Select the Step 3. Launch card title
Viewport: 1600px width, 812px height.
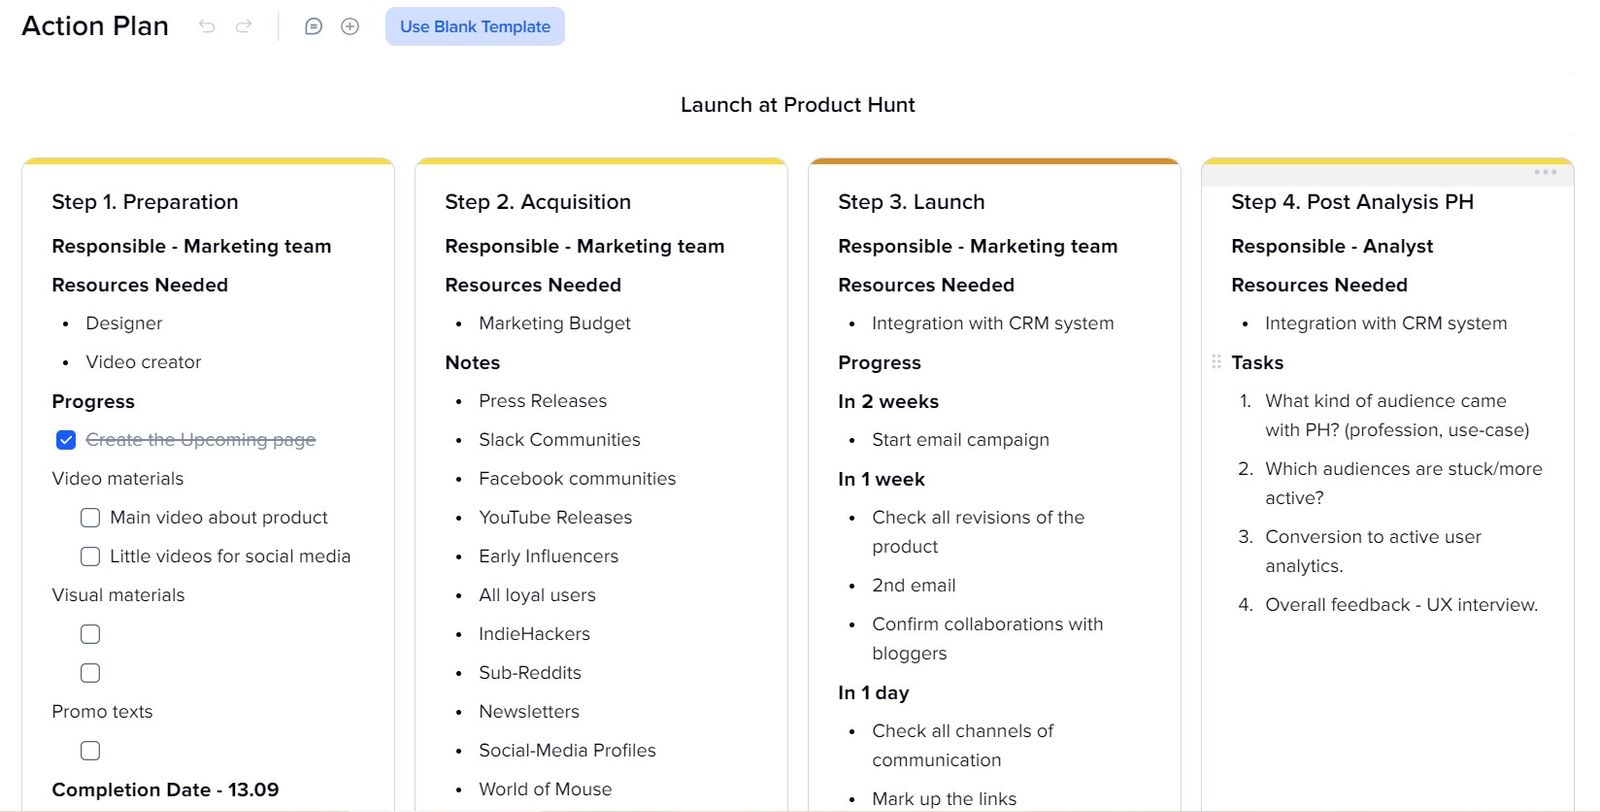point(911,202)
